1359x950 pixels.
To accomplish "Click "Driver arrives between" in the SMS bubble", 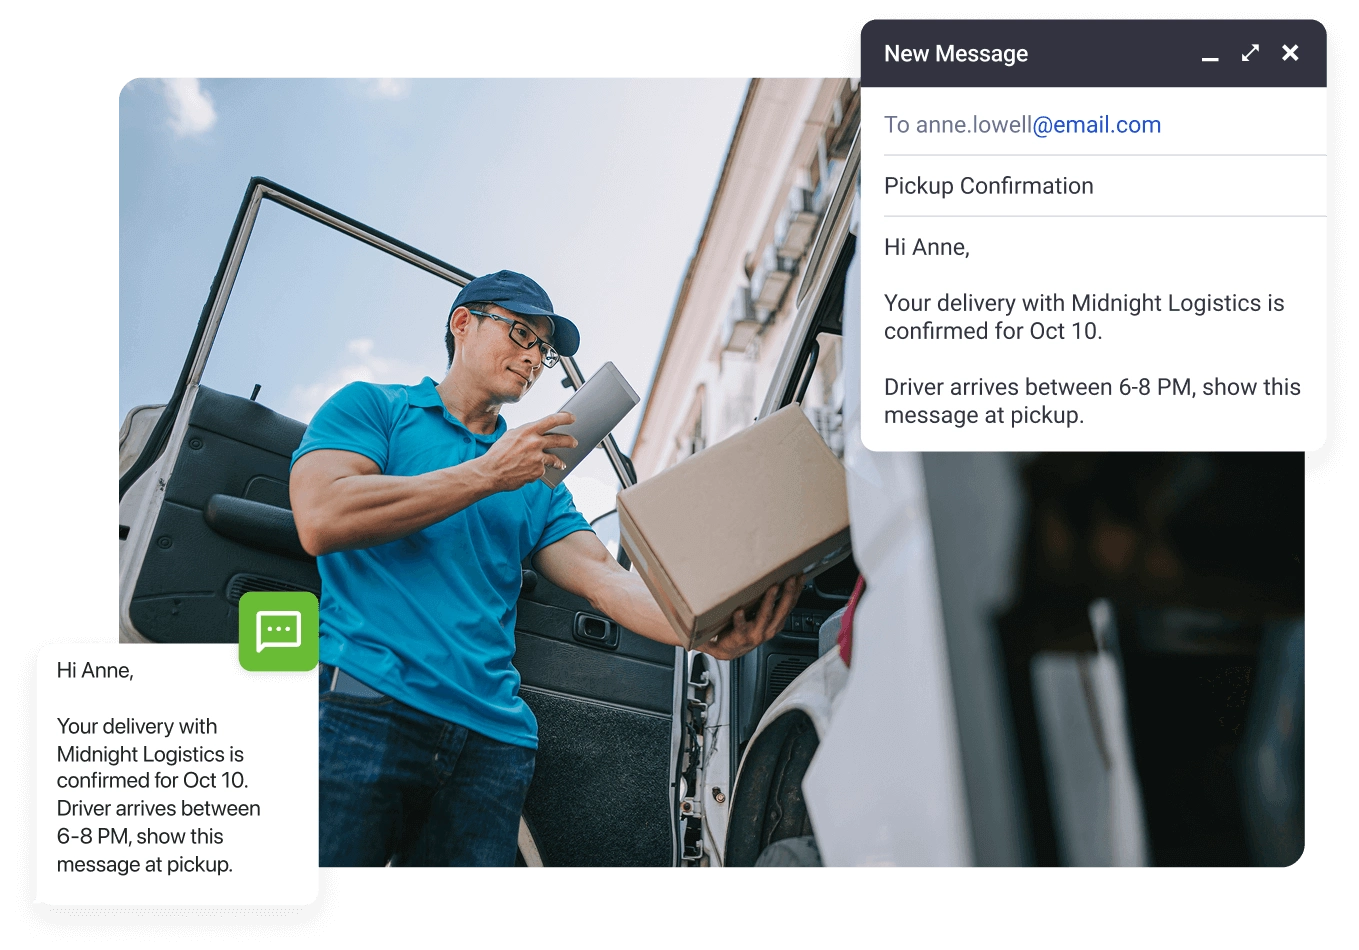I will tap(158, 808).
